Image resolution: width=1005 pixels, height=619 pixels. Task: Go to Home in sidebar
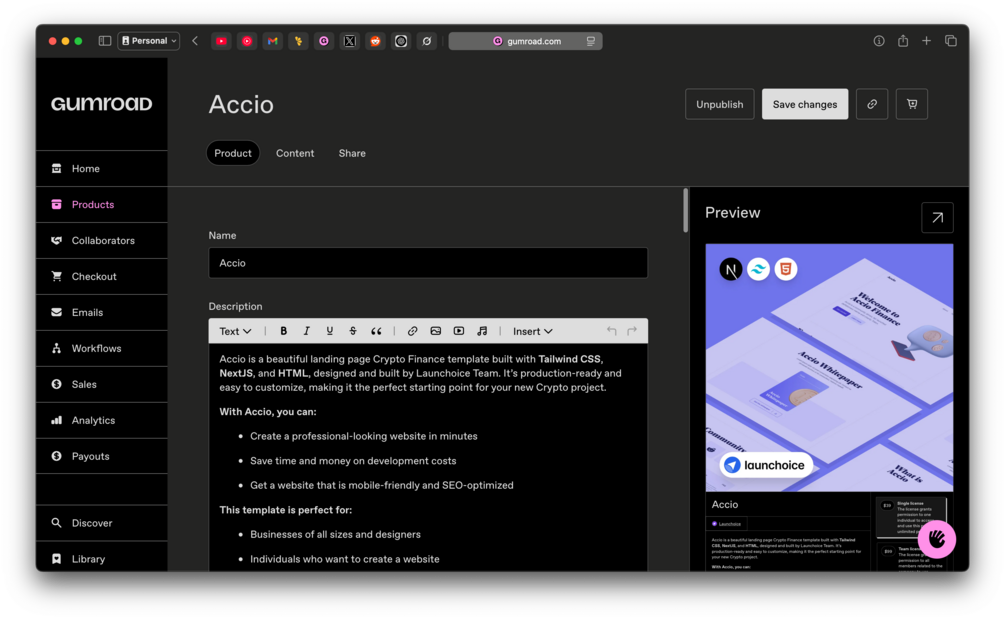point(102,169)
